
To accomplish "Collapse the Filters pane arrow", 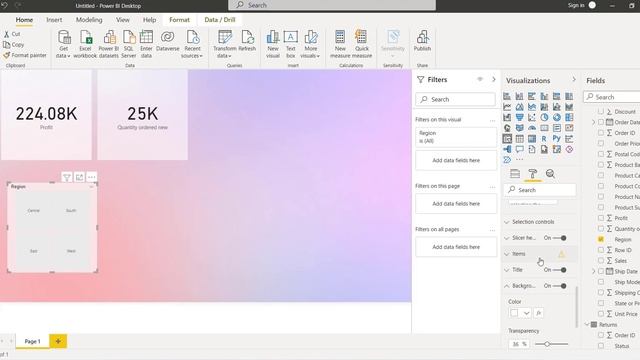I will pyautogui.click(x=493, y=79).
